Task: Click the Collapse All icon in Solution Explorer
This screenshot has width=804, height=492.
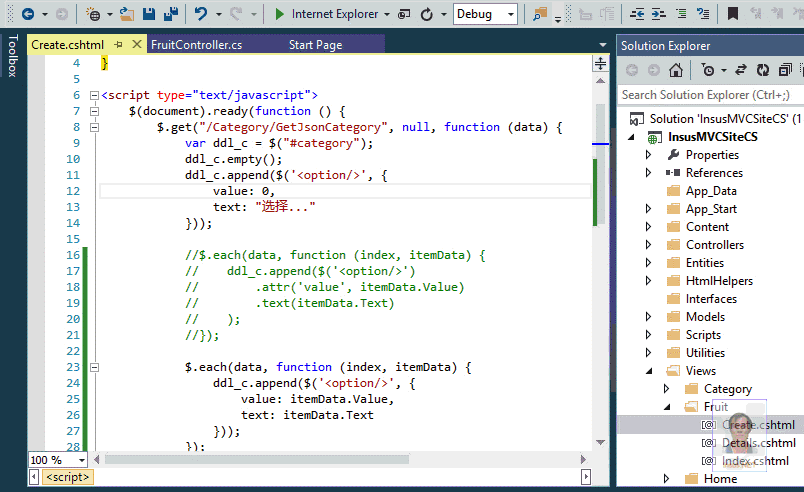Action: 785,70
